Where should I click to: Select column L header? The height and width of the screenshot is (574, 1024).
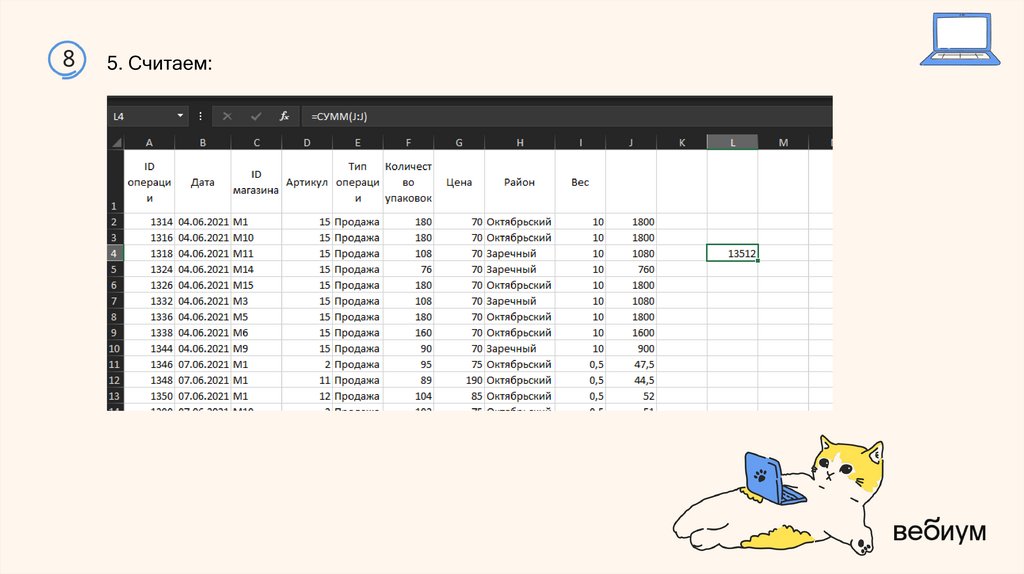click(x=732, y=143)
